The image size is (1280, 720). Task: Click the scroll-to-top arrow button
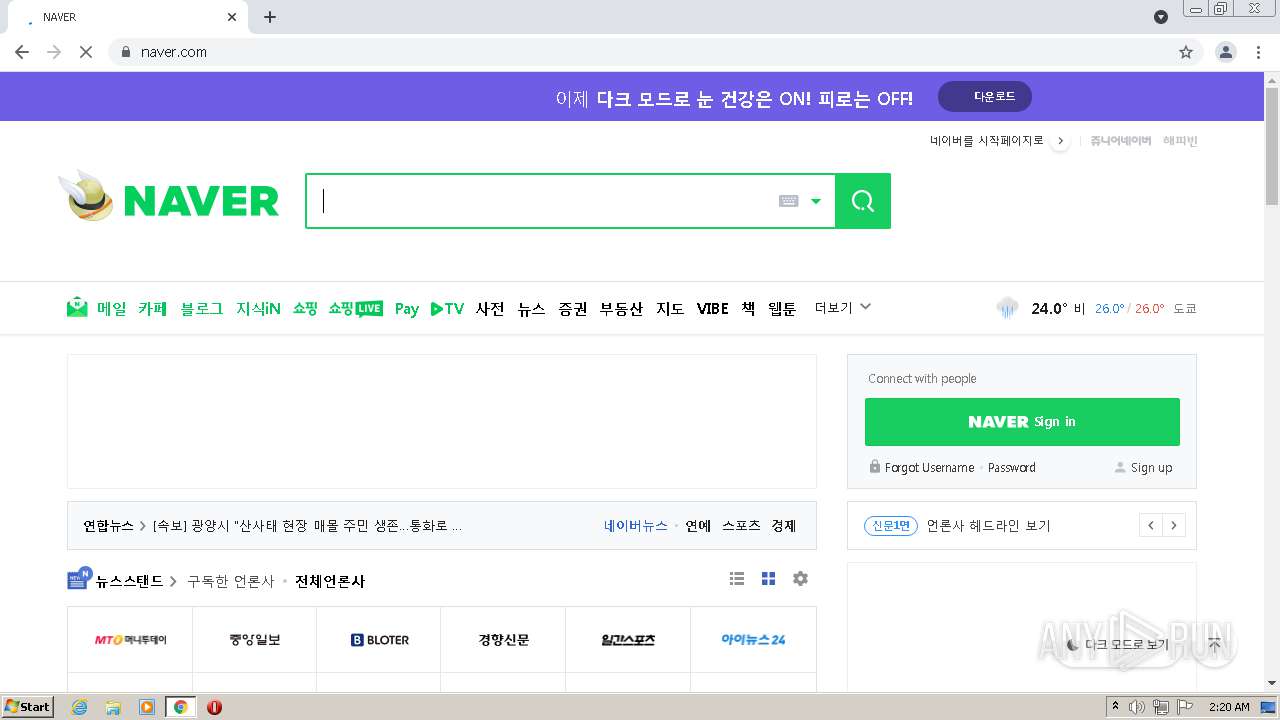tap(1214, 645)
